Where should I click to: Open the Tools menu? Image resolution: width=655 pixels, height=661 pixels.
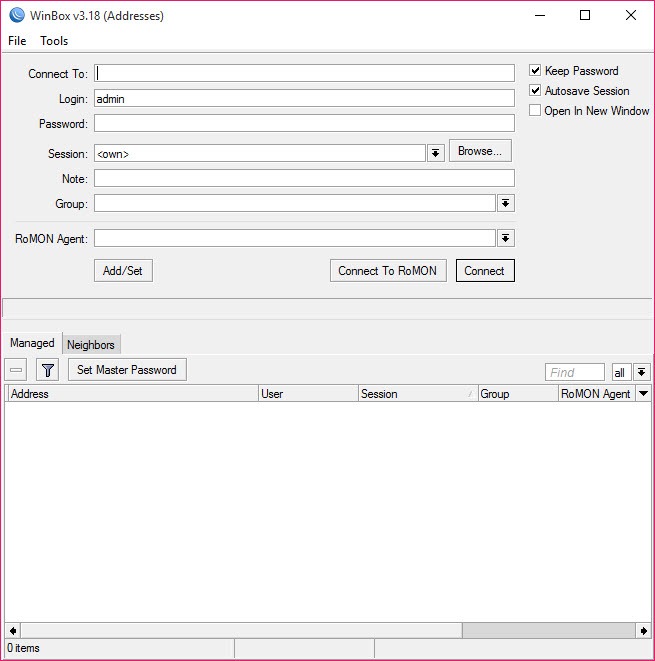pos(54,41)
